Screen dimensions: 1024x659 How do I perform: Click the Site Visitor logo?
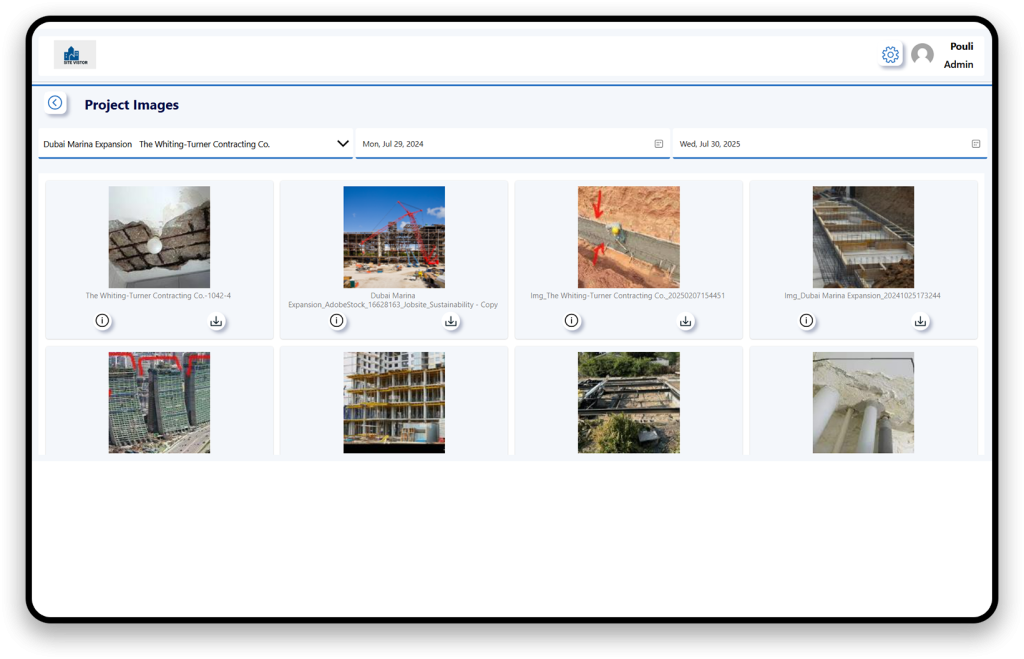(x=75, y=55)
